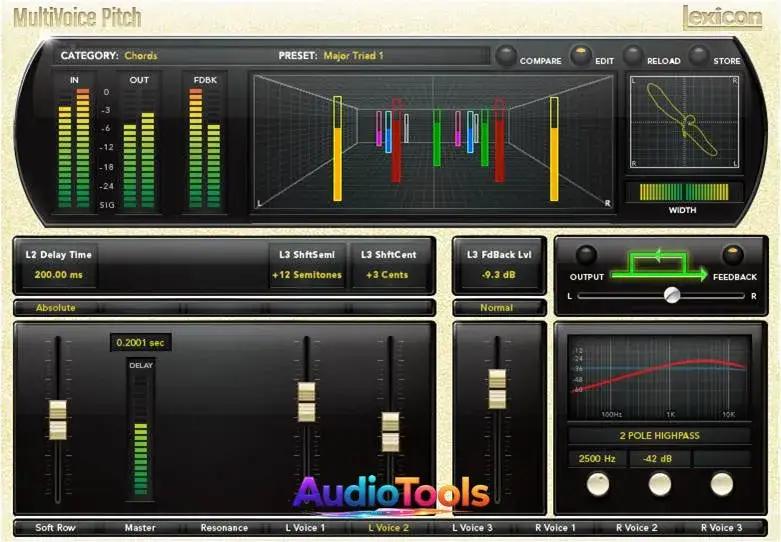Click the L3 ShftCent fader handle
Screen dimensions: 781x542
tap(390, 432)
